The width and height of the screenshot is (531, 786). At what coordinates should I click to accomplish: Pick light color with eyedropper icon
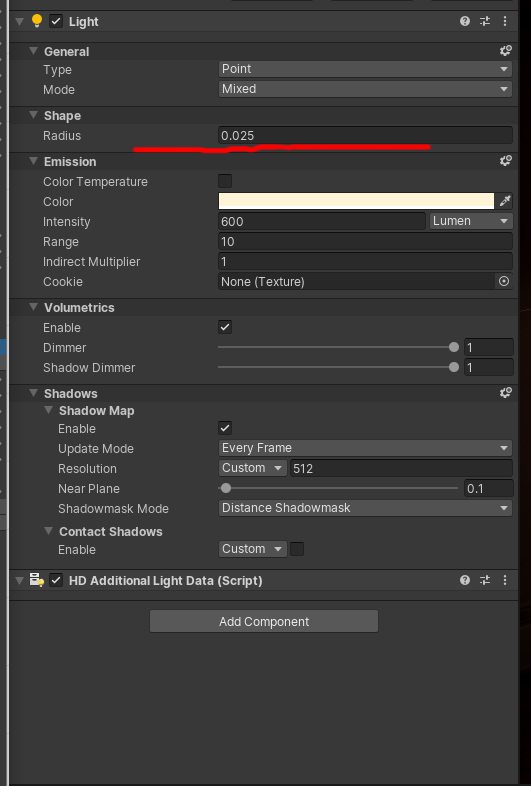pyautogui.click(x=504, y=201)
